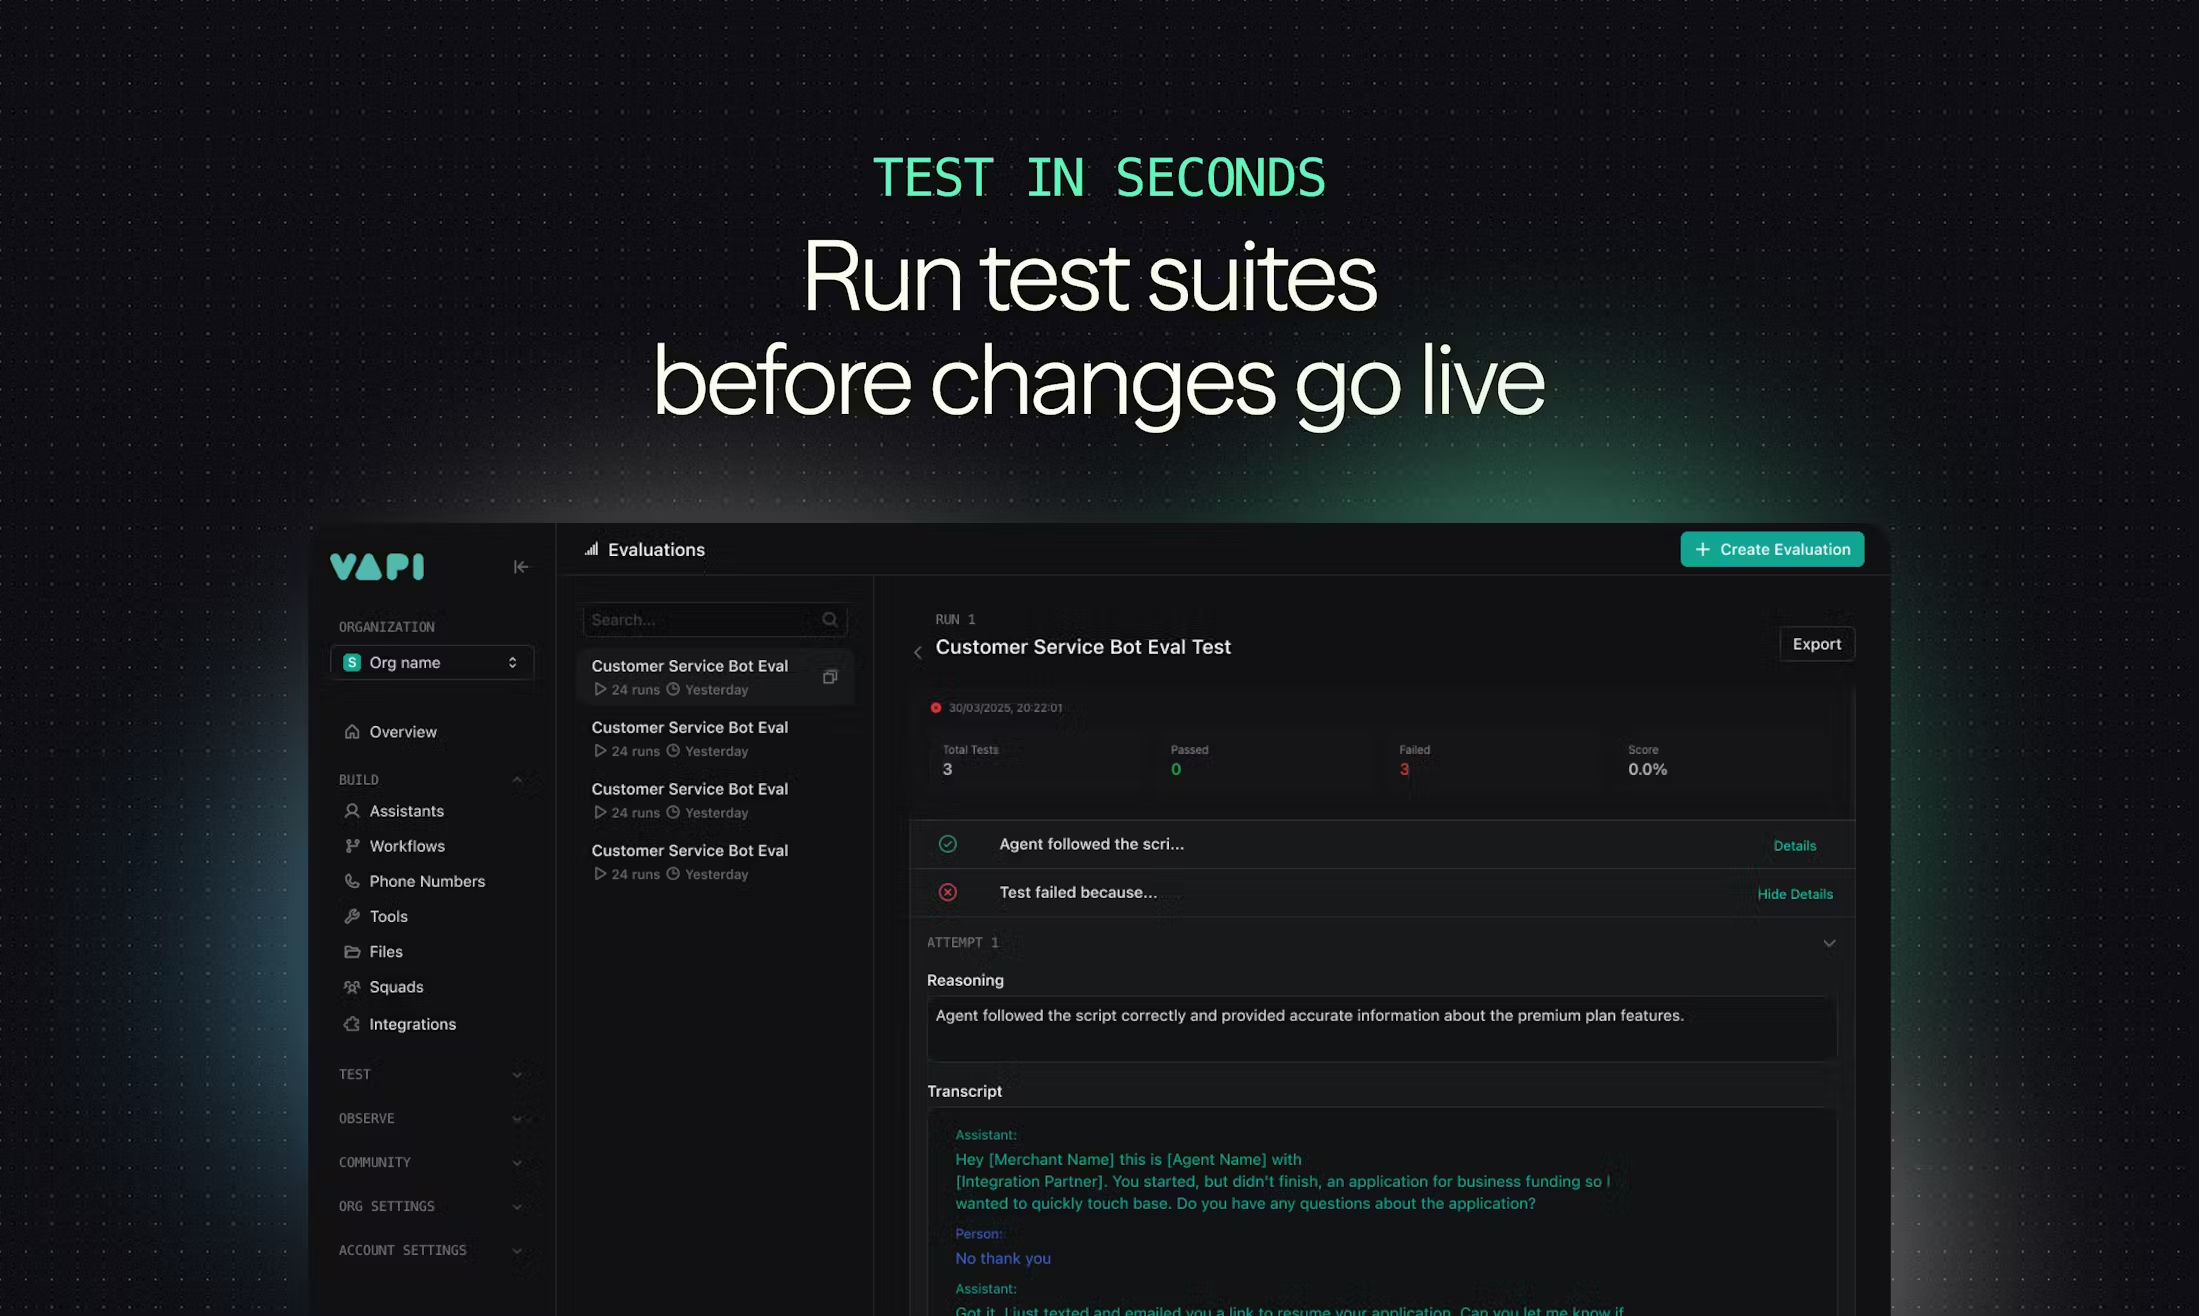Click the Squads group icon
This screenshot has width=2199, height=1316.
coord(352,987)
